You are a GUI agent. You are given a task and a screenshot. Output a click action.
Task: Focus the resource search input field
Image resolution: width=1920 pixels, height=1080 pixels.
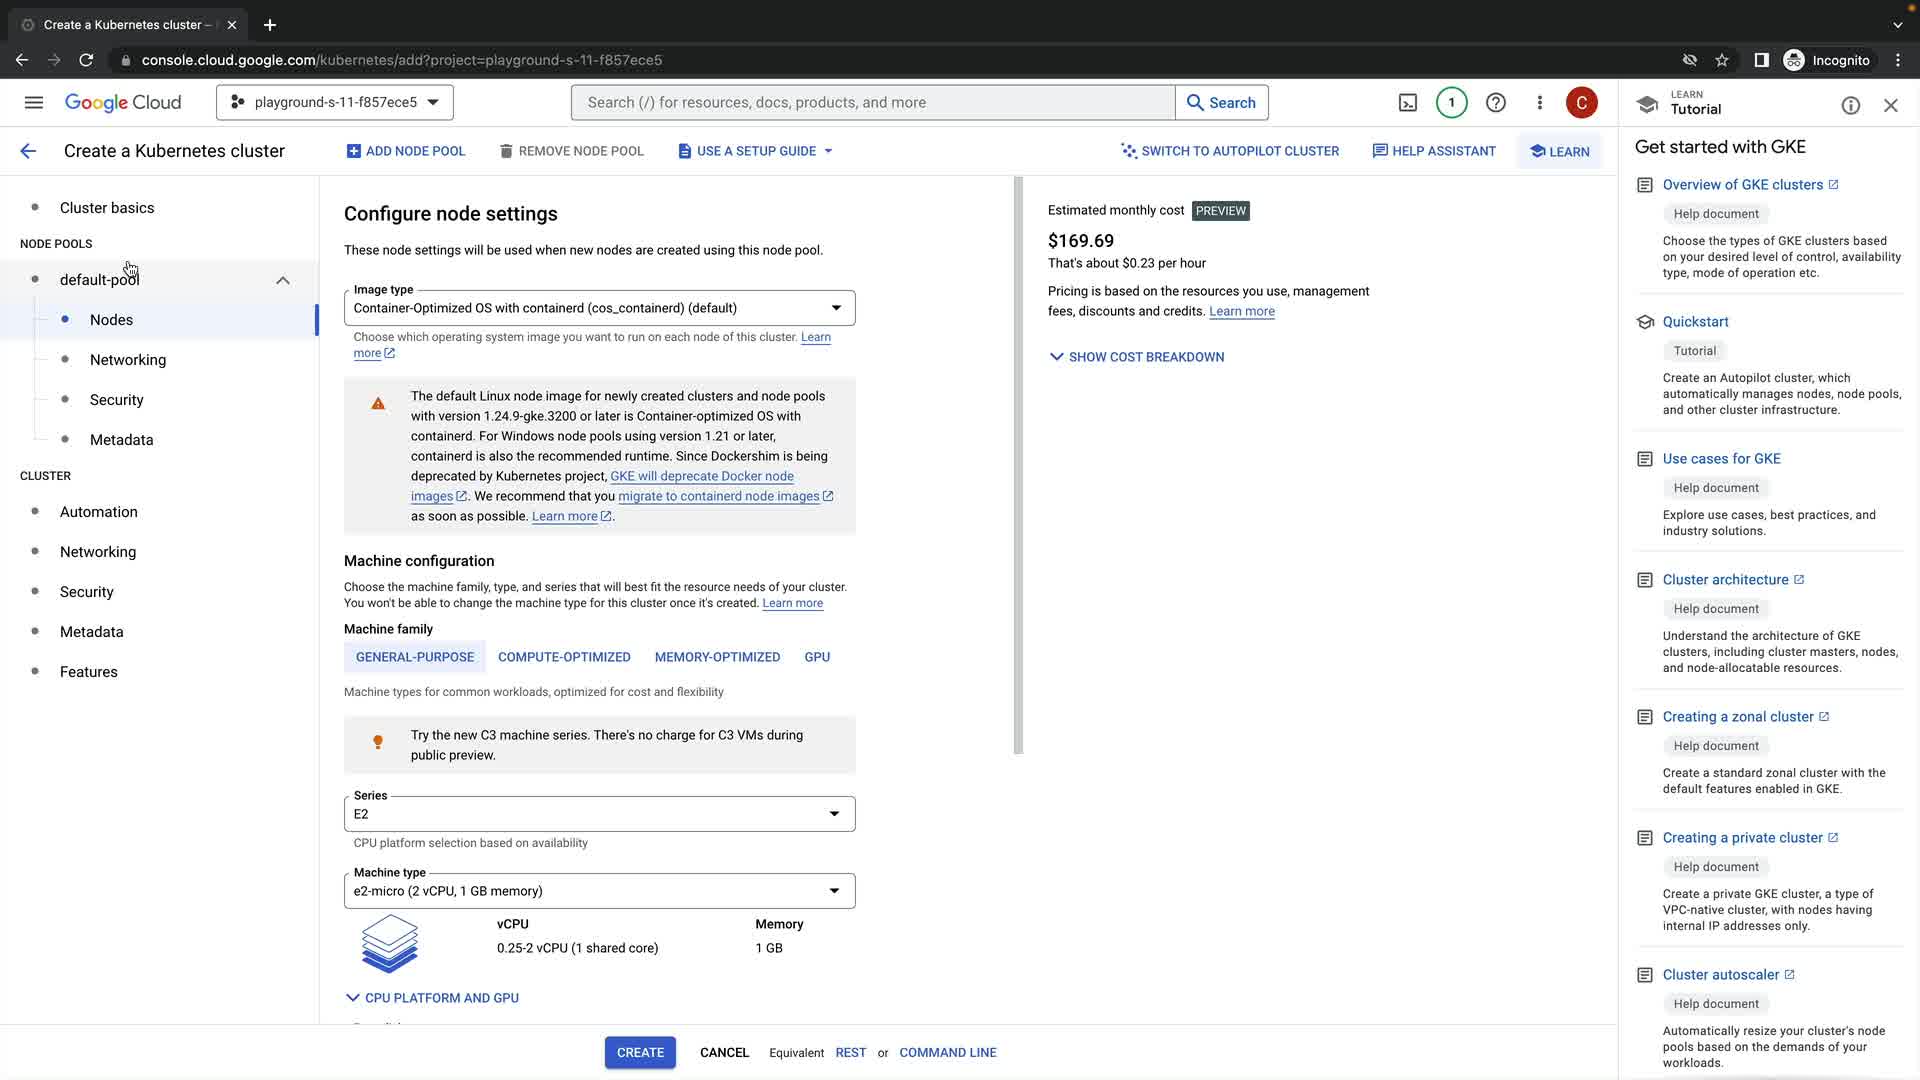[872, 102]
